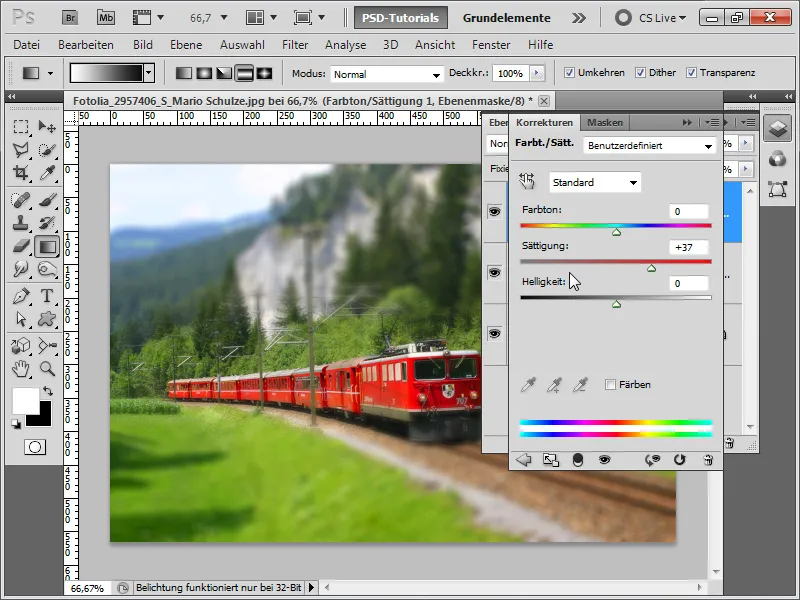Delete adjustment layer with trash icon
Viewport: 800px width, 600px height.
pos(708,460)
